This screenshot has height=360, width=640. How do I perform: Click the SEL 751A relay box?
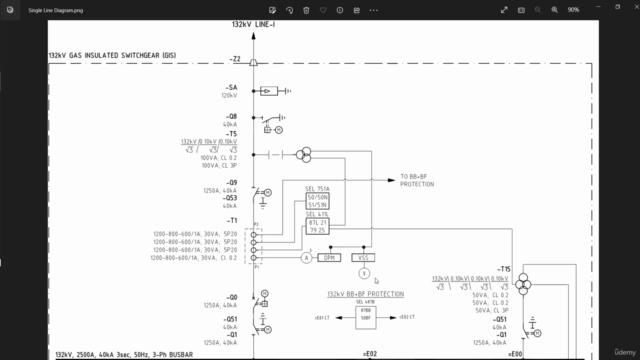pos(318,201)
